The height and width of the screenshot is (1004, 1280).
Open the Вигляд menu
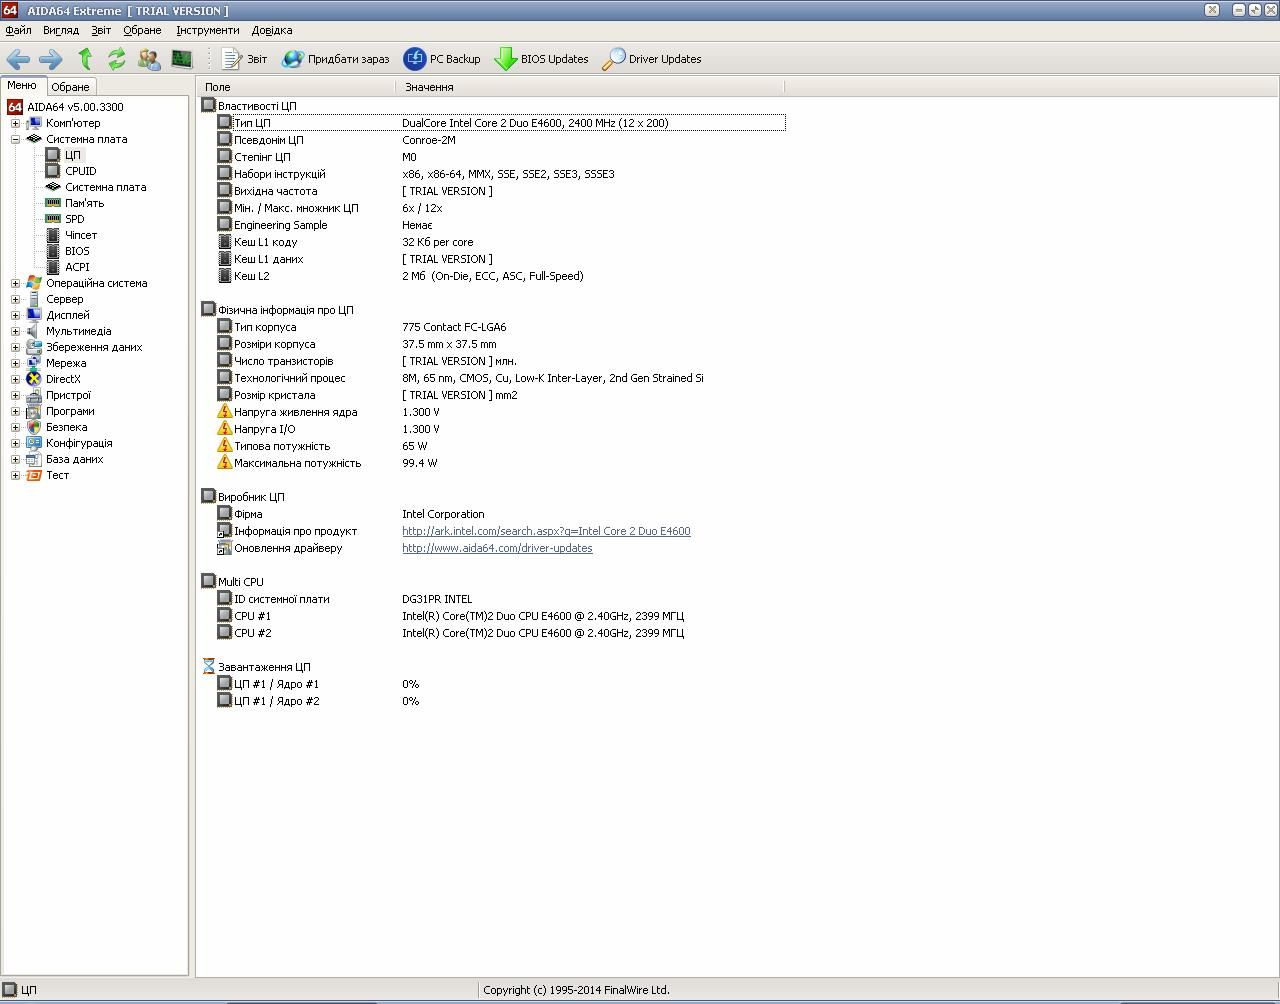click(61, 30)
